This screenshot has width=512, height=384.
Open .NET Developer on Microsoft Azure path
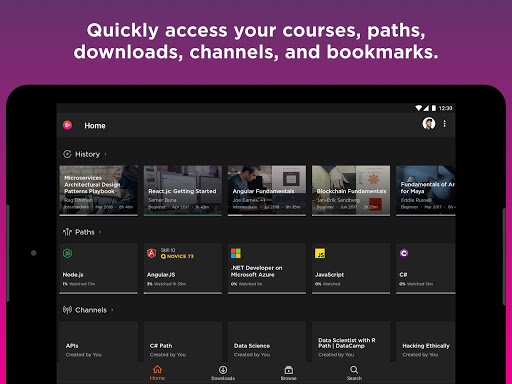(267, 269)
